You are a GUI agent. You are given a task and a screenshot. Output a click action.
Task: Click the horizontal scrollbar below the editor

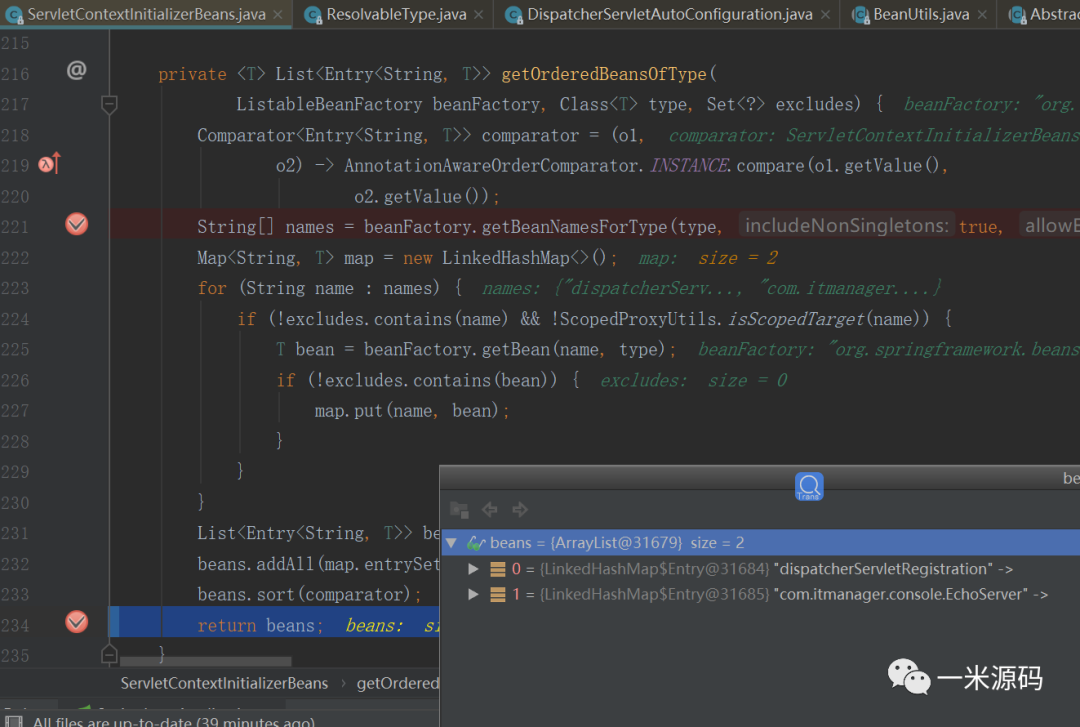pyautogui.click(x=205, y=662)
